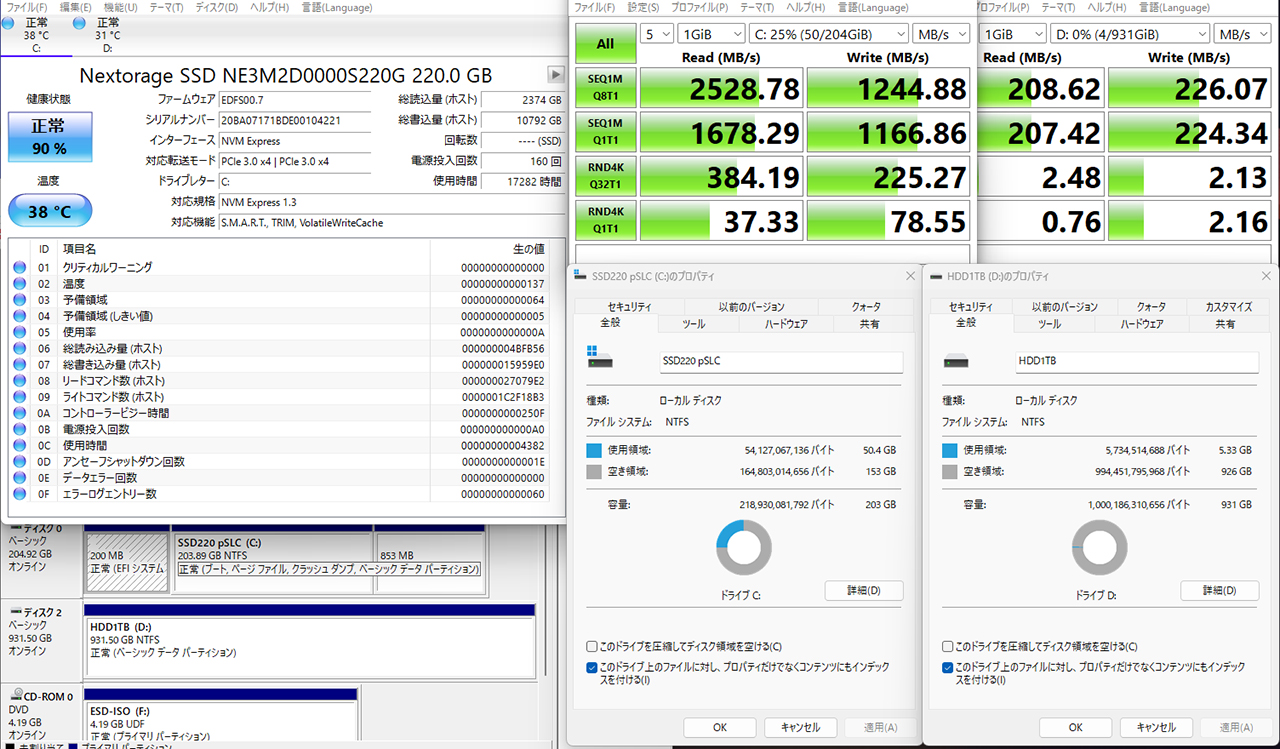Open the ディスク(D) menu in CrystalDiskInfo
Screen dimensions: 1280x749
[x=214, y=7]
